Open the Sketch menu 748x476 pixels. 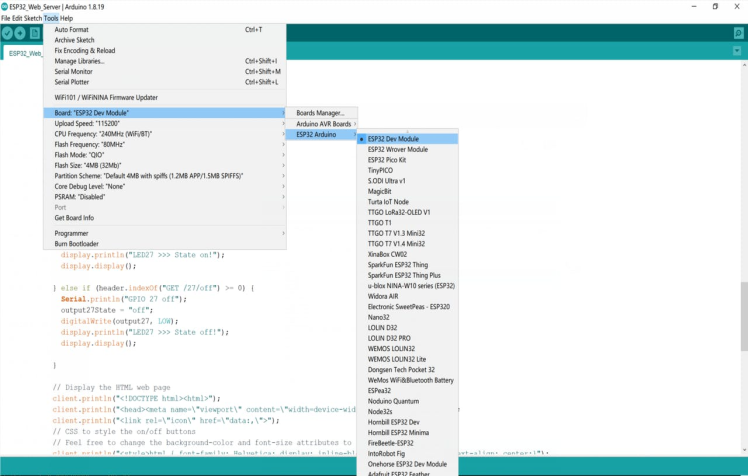pos(32,18)
